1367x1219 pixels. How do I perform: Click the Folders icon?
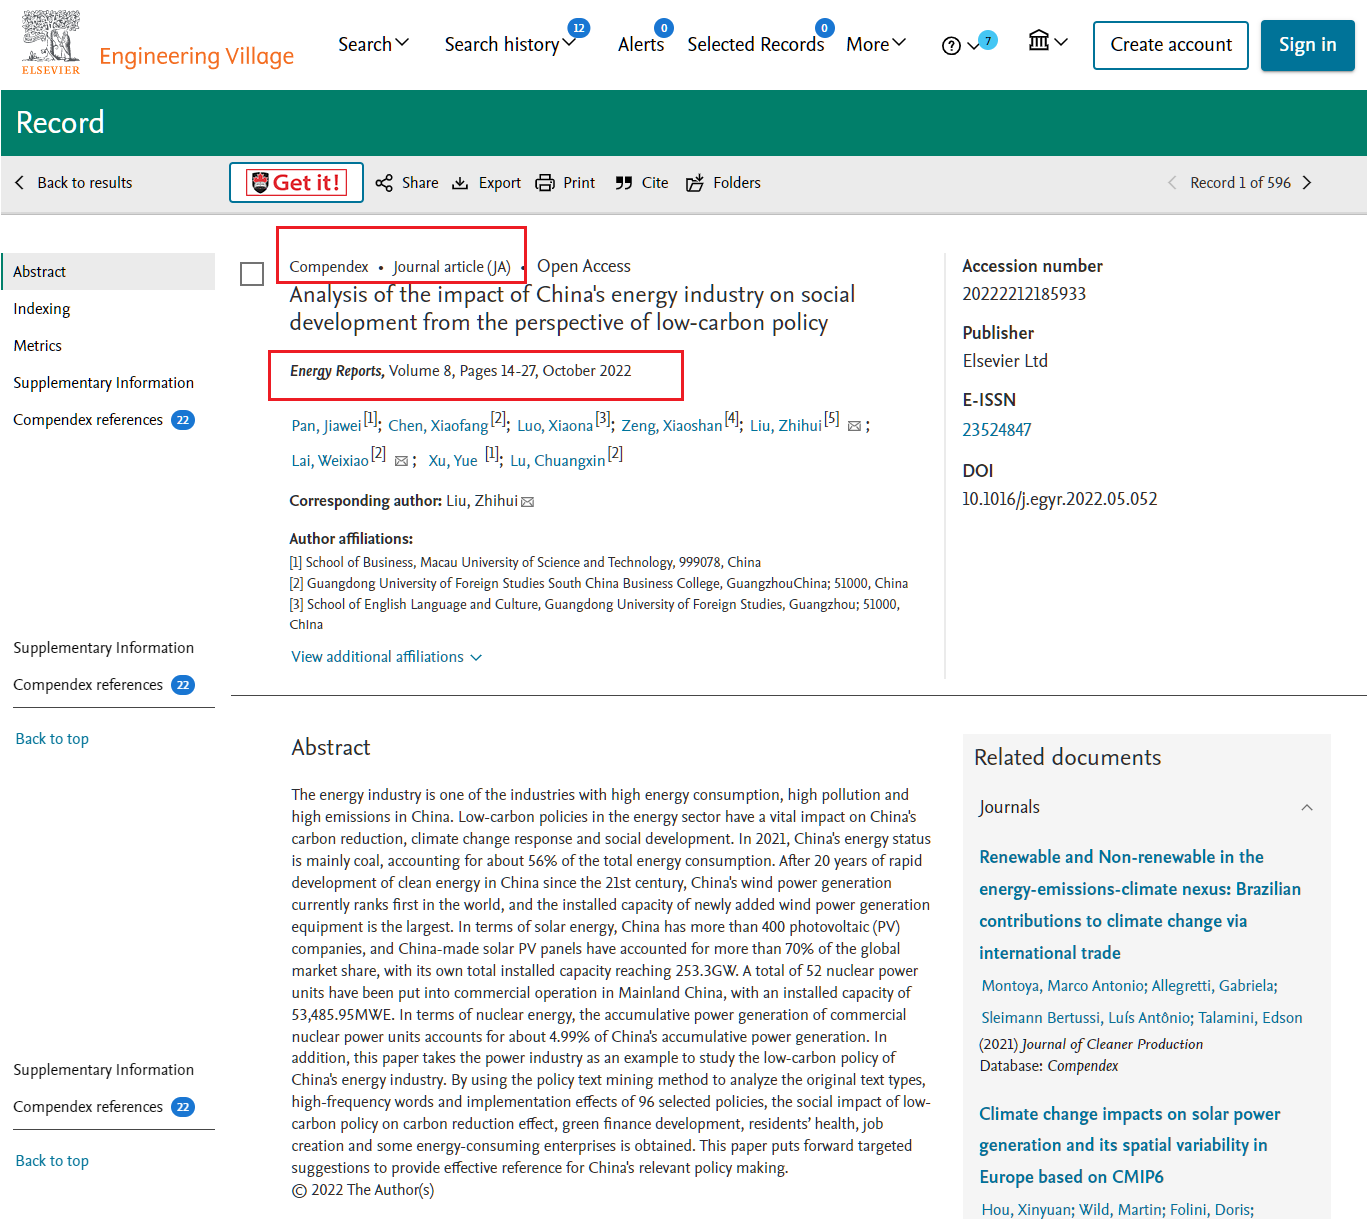pyautogui.click(x=695, y=183)
